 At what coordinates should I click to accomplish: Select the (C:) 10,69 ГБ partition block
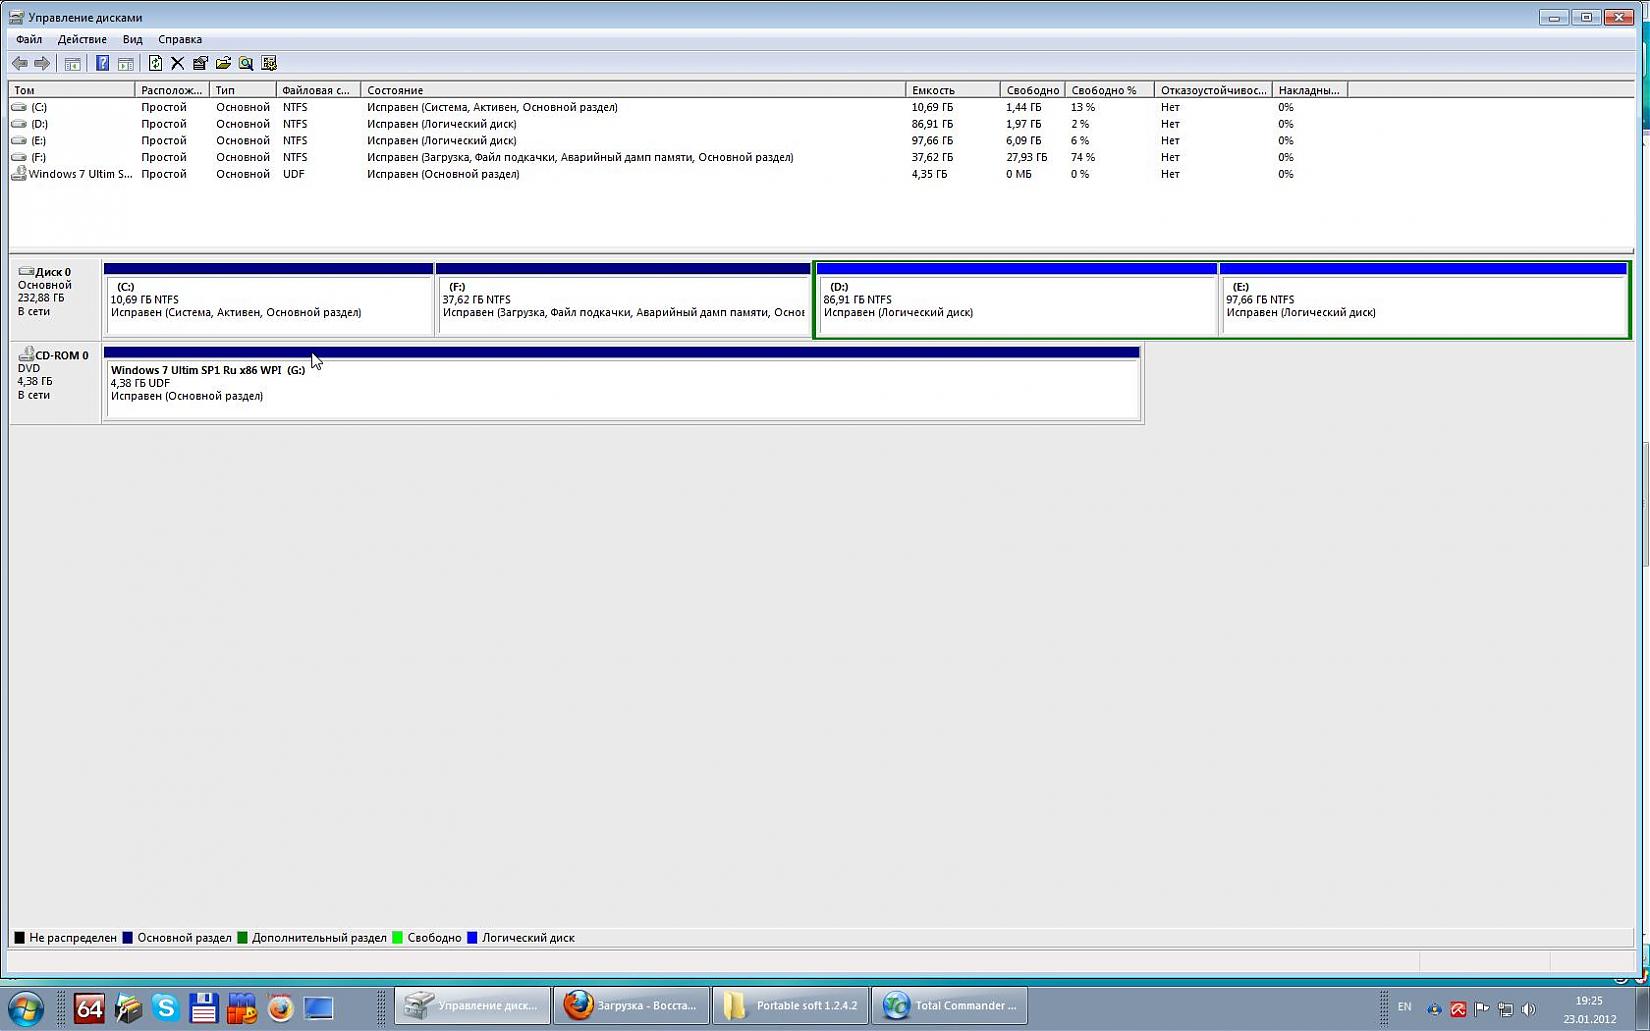269,300
